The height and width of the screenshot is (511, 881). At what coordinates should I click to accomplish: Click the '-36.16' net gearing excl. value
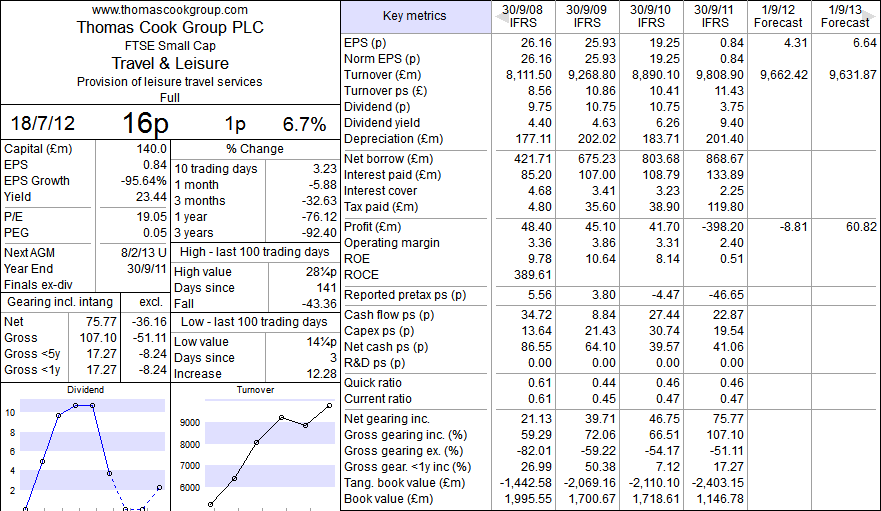[x=149, y=322]
